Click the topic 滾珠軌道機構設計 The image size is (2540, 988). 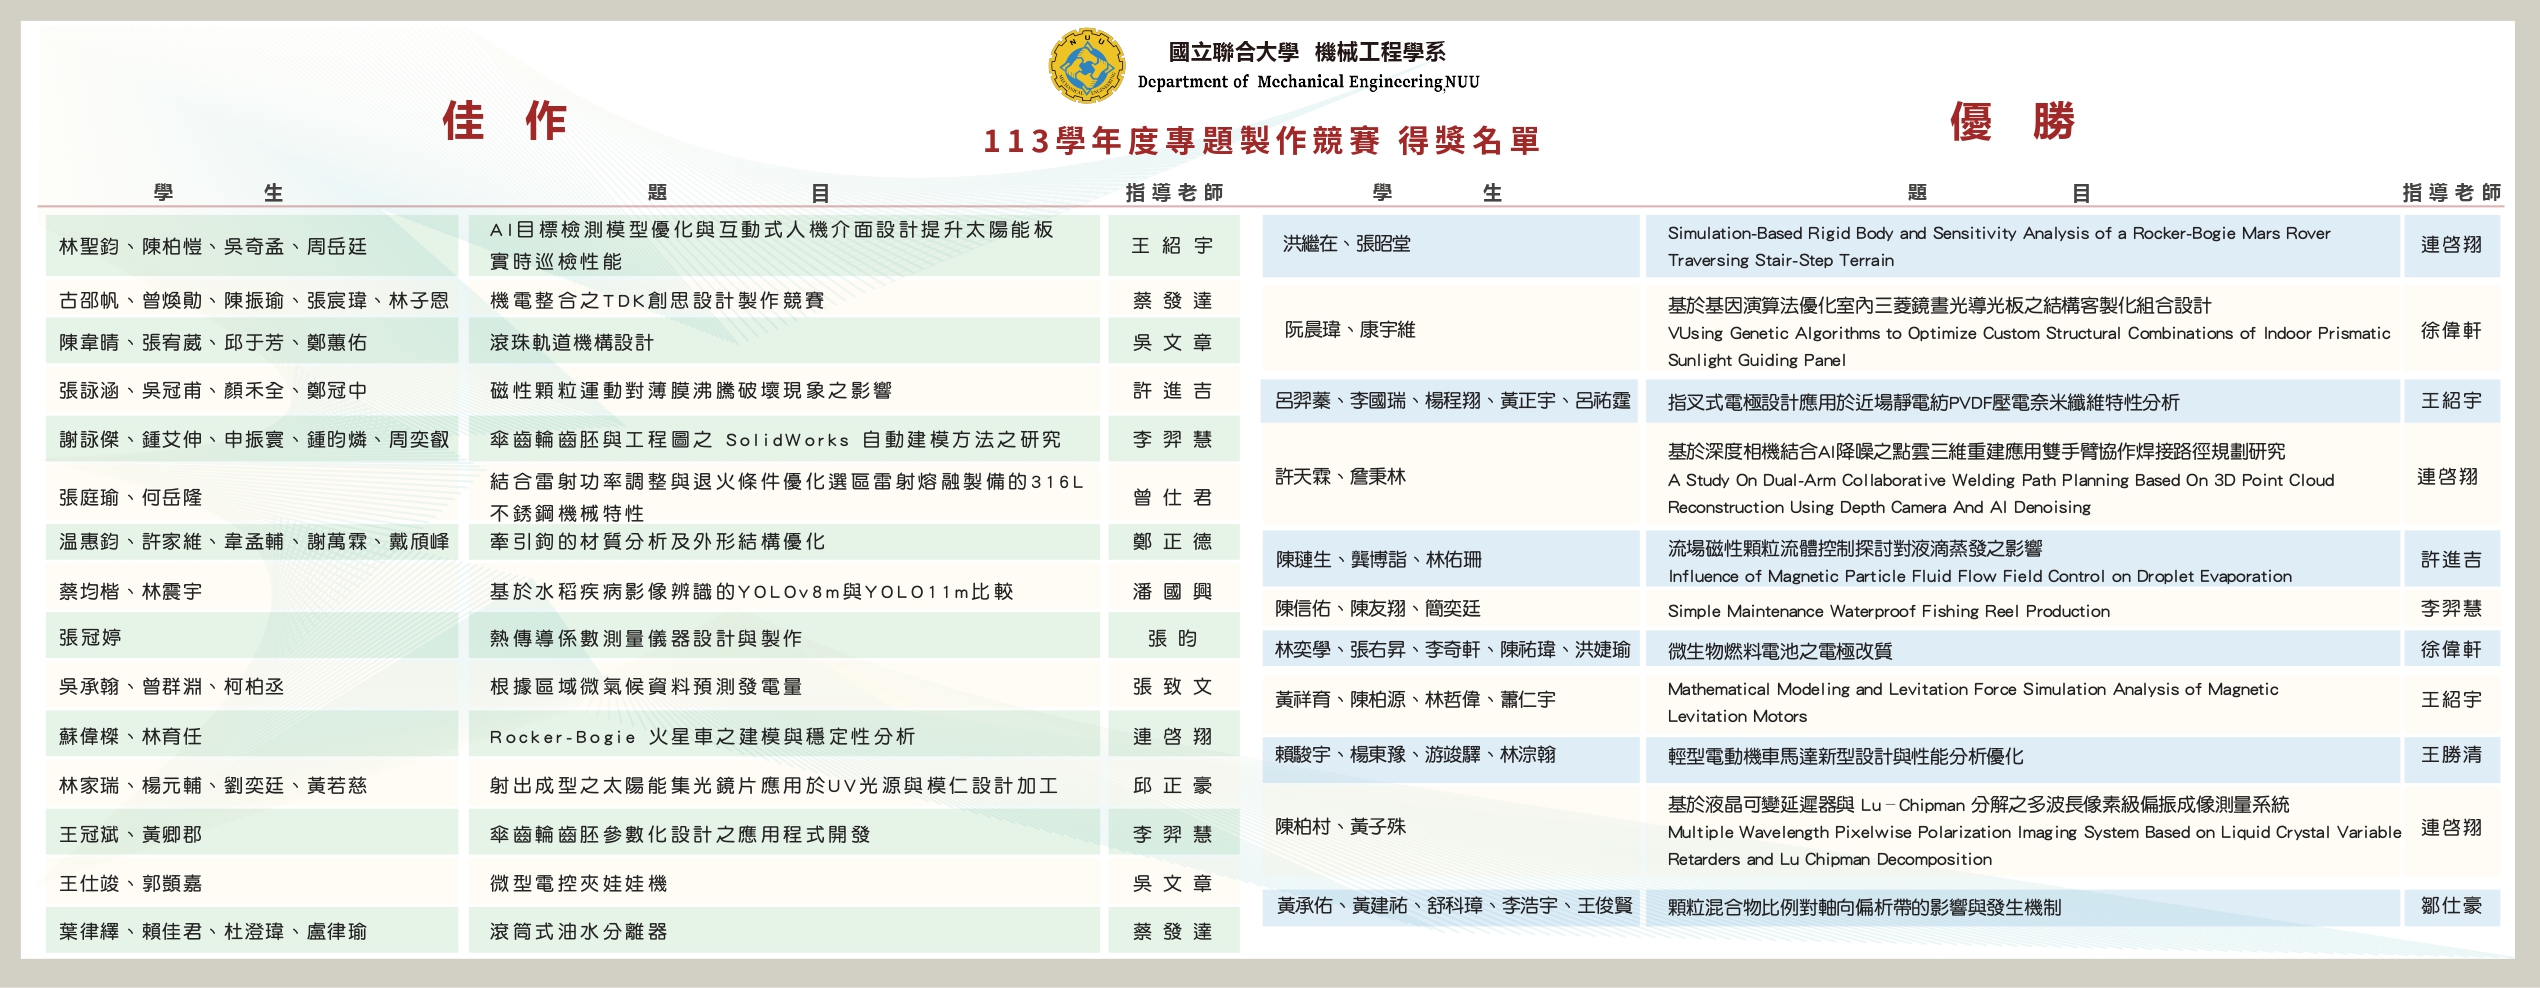(572, 342)
